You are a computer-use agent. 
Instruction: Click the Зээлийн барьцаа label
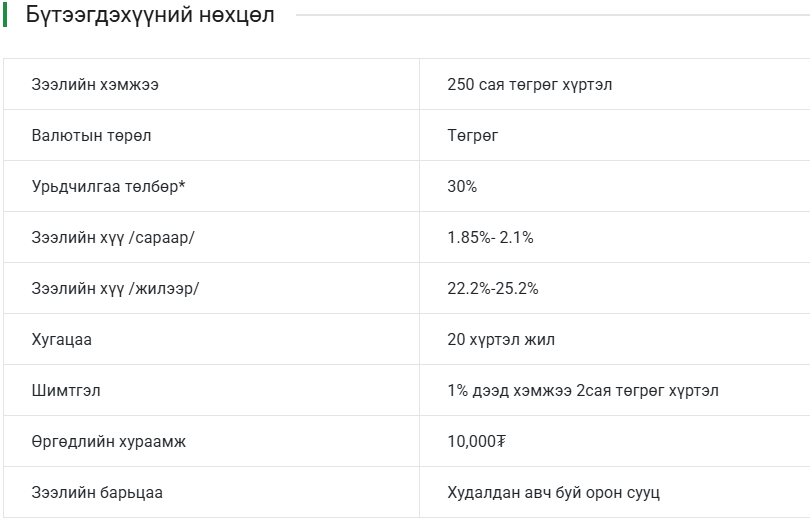97,492
